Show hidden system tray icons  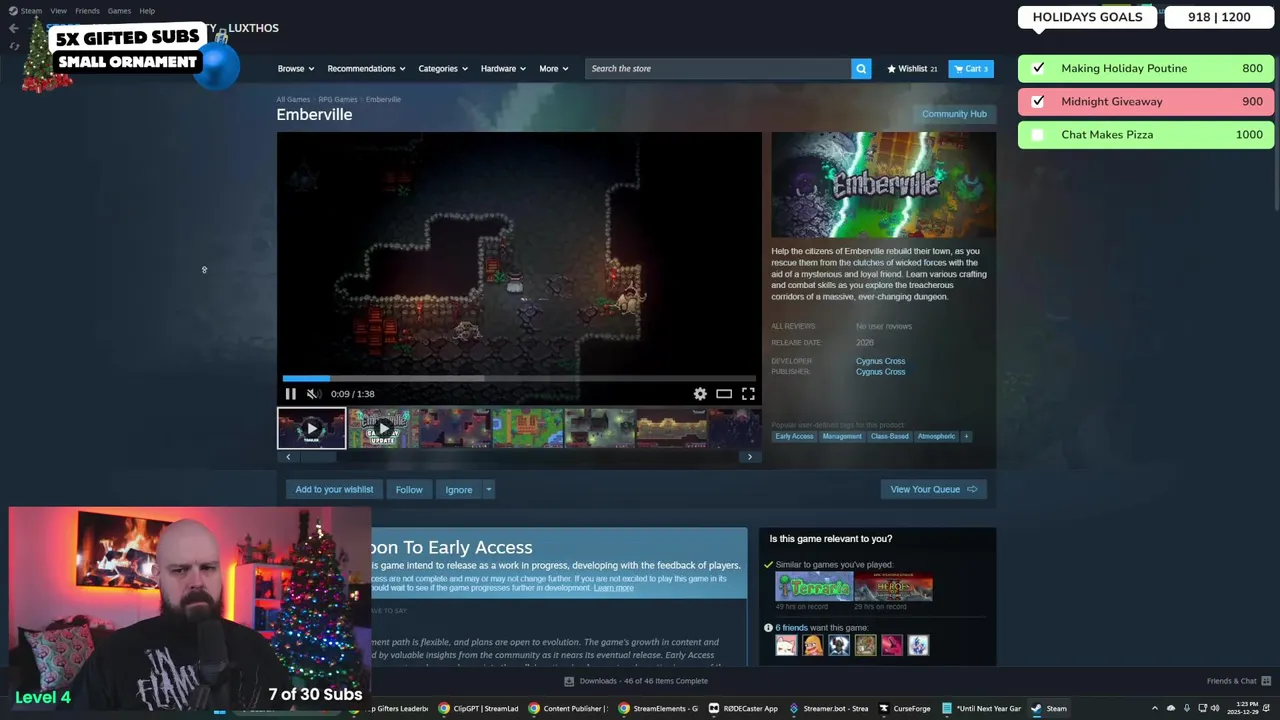click(1155, 708)
